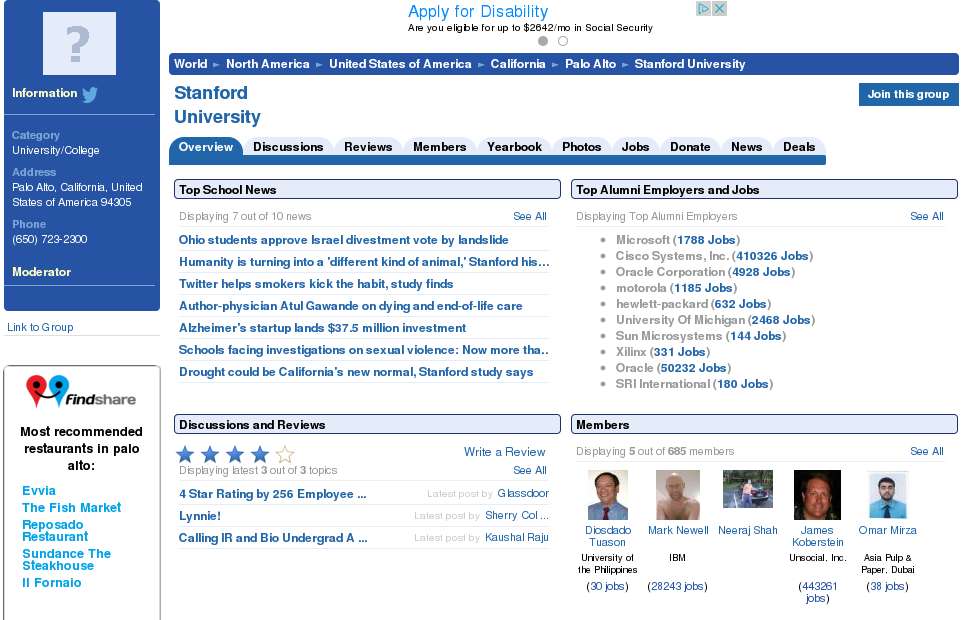The height and width of the screenshot is (620, 980).
Task: Go to World in breadcrumb
Action: [x=191, y=64]
